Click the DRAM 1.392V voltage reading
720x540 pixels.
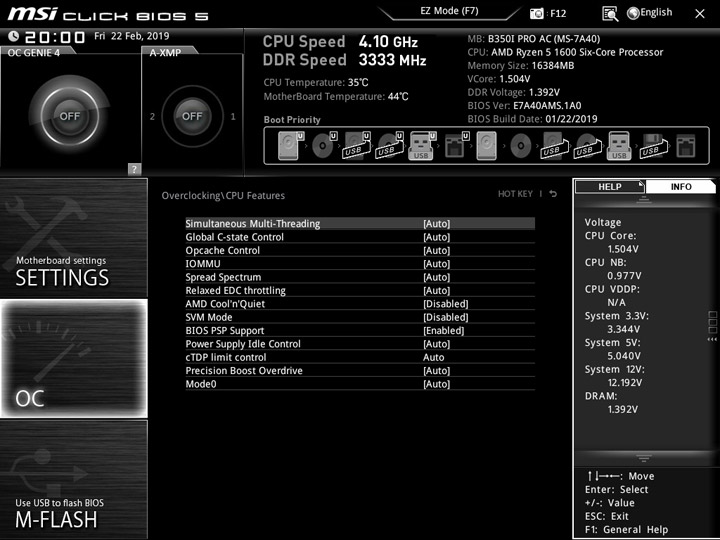(x=623, y=409)
